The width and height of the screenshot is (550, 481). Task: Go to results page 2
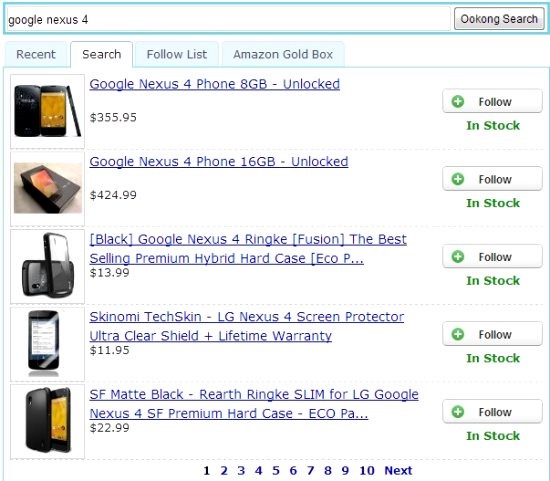(x=224, y=470)
